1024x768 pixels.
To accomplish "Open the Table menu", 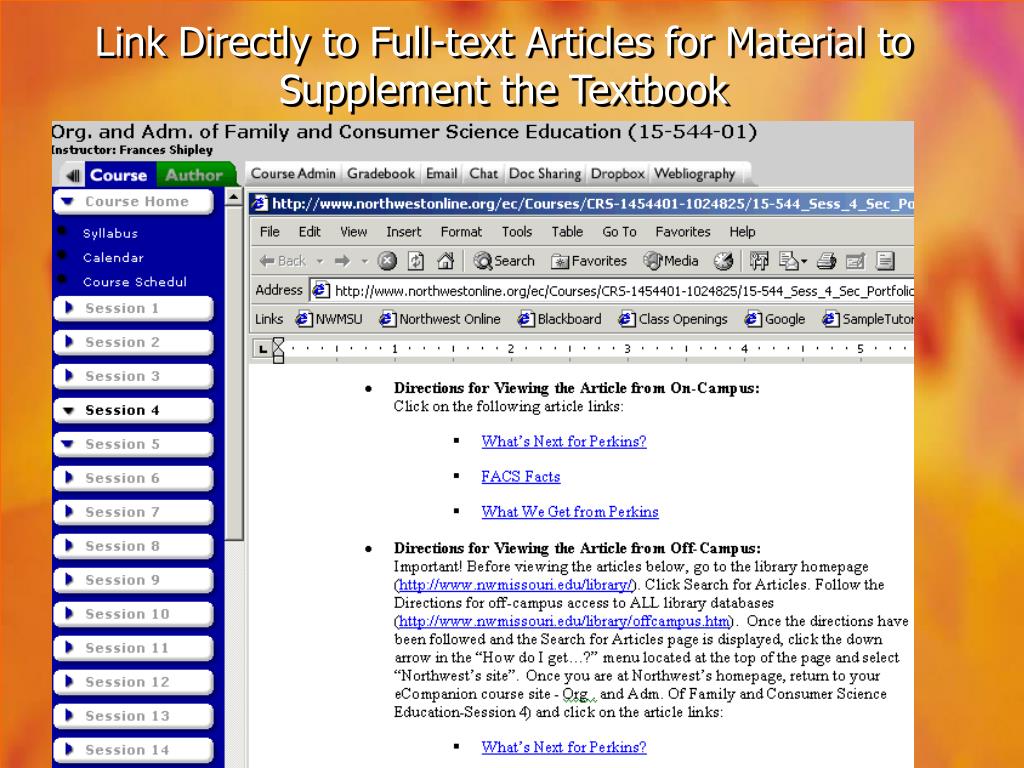I will coord(567,231).
